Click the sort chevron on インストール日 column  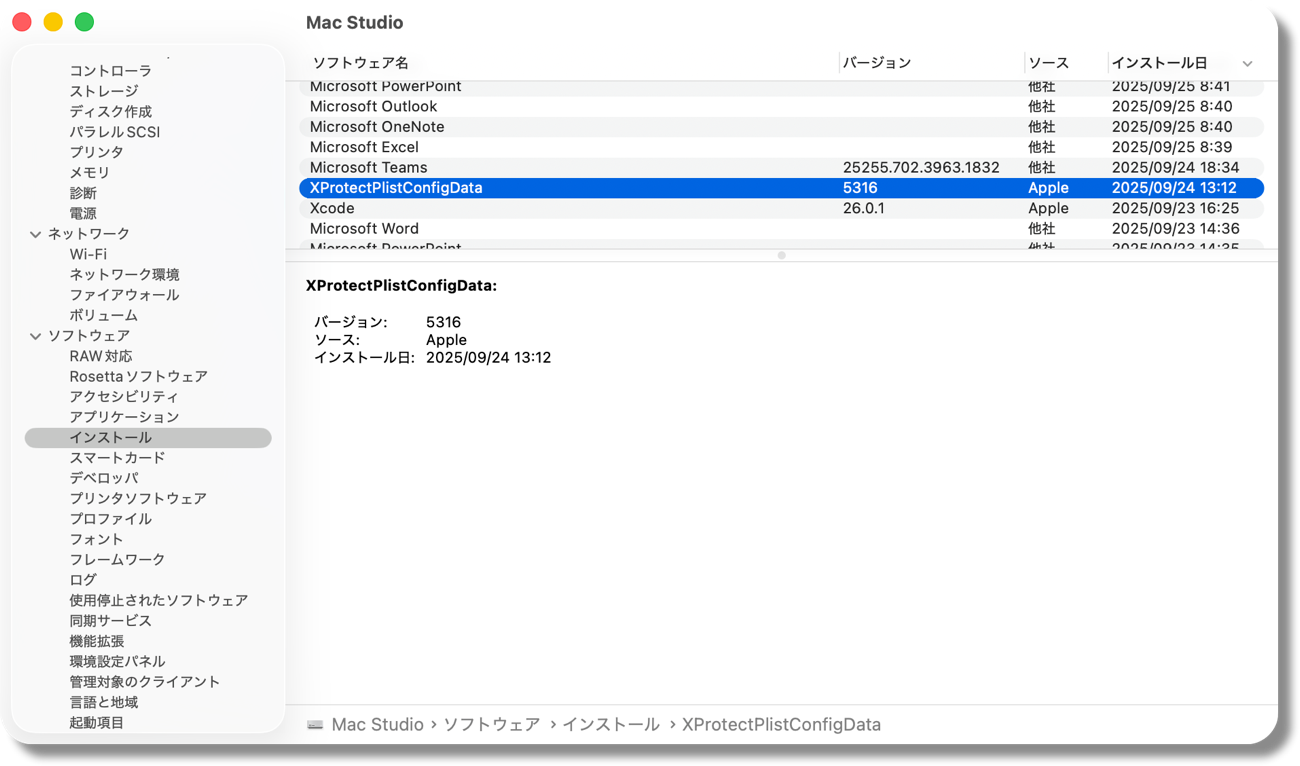1247,62
